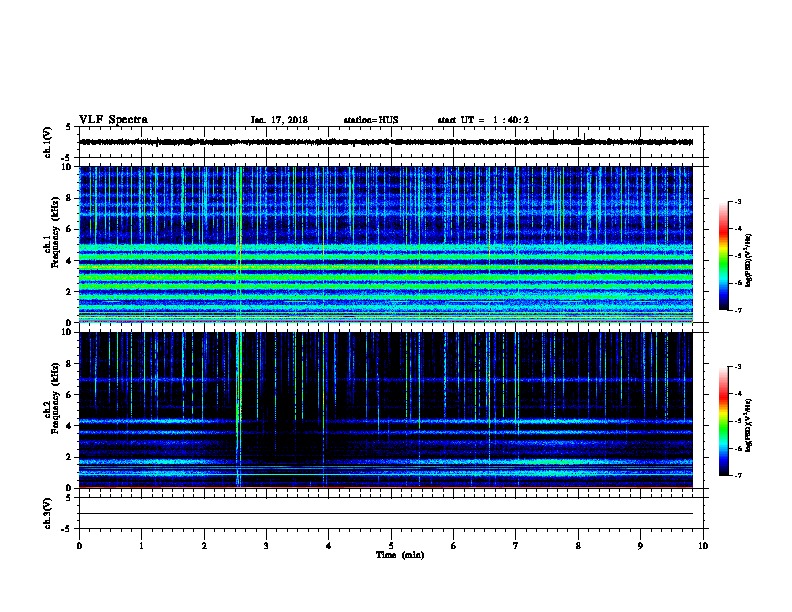
Task: Click the "ch.3(V)" axis label
Action: [48, 513]
